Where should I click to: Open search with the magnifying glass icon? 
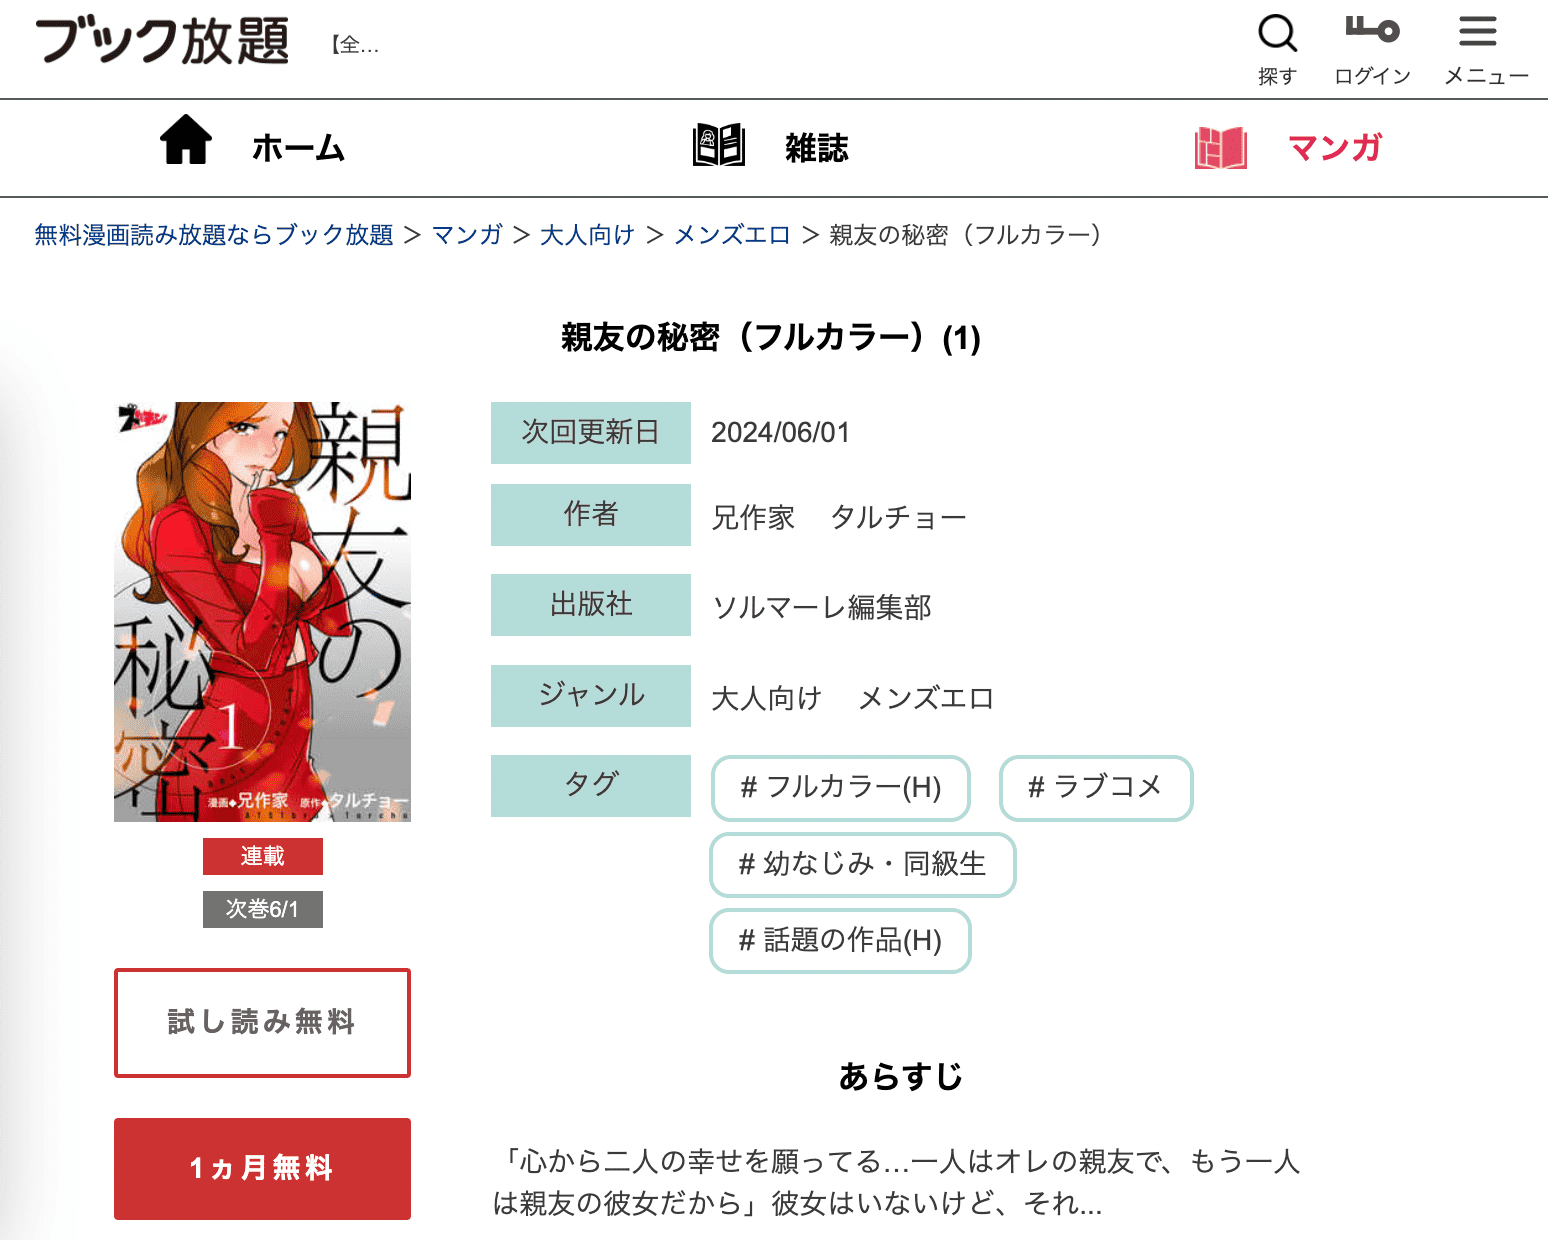(x=1277, y=34)
